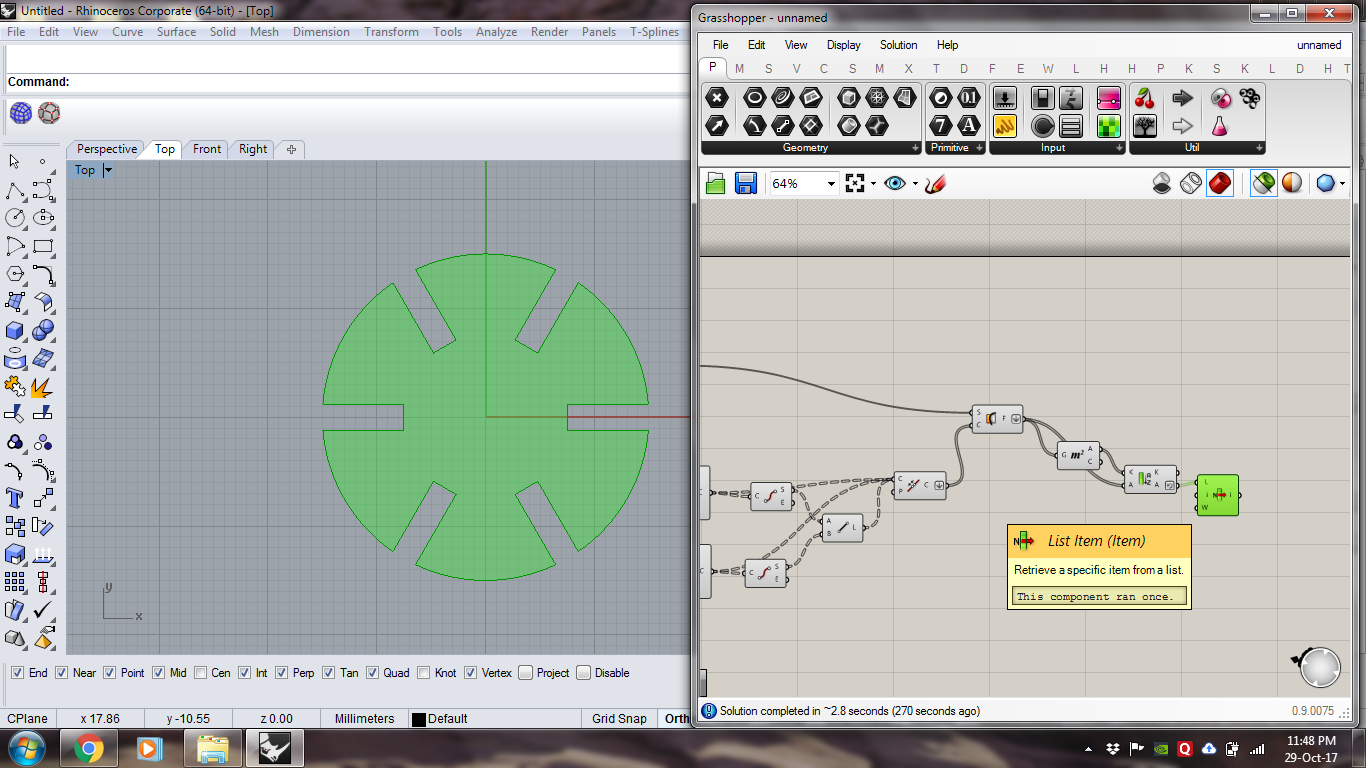Click Rhino box solid tool
The image size is (1366, 768).
click(14, 329)
